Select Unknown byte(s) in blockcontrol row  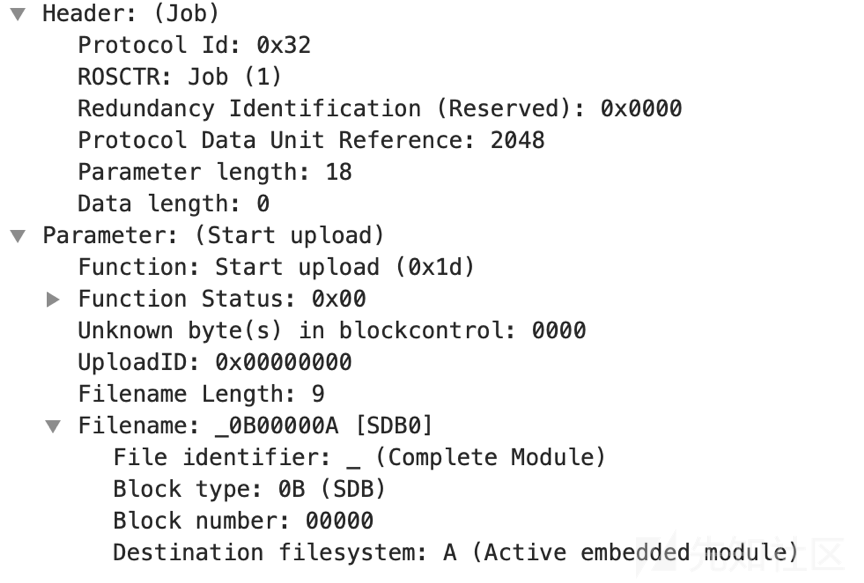click(x=332, y=331)
